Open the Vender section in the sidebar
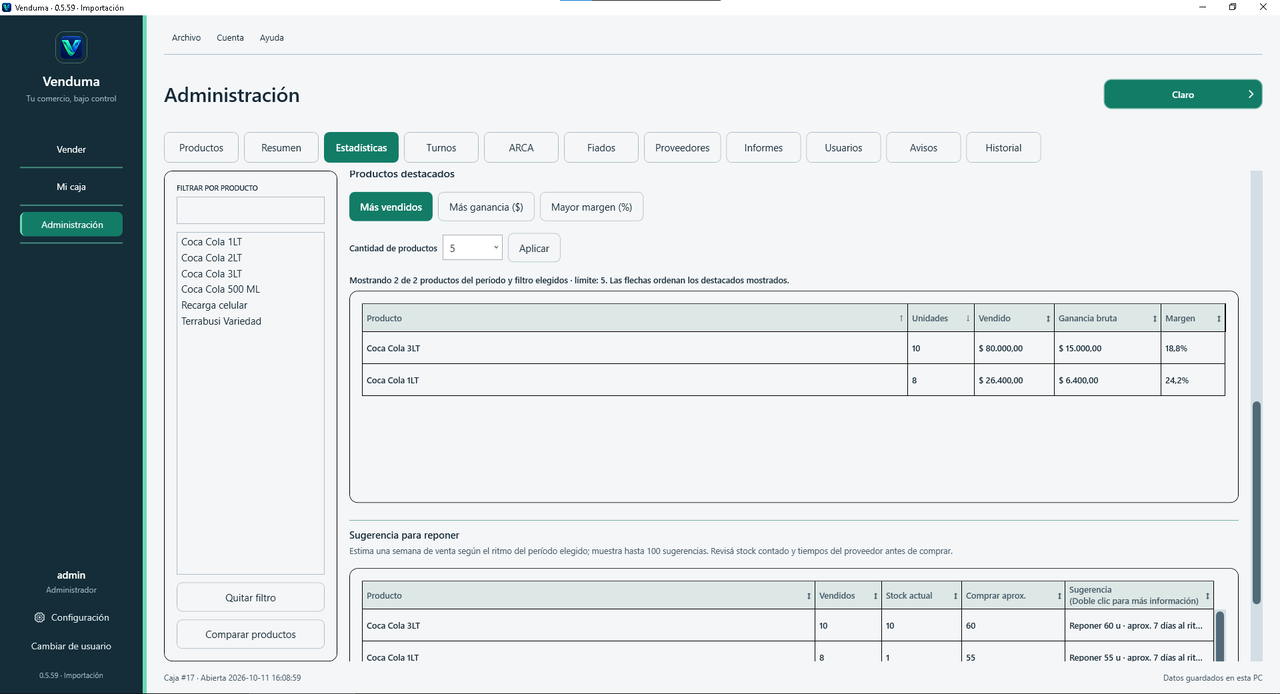Screen dimensions: 1280x694 (71, 150)
